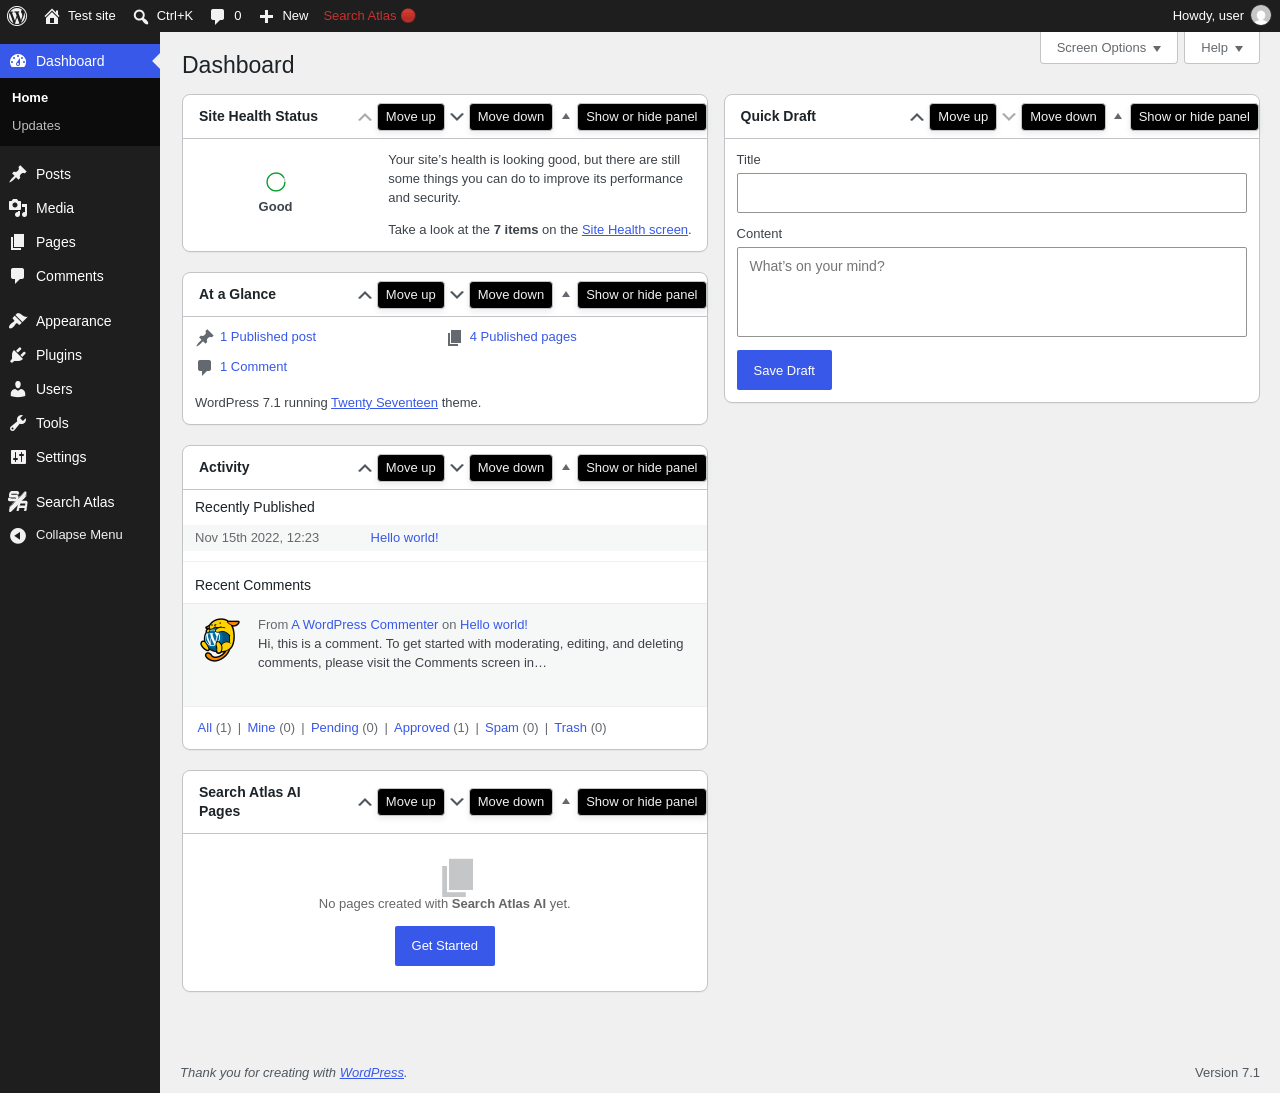Screen dimensions: 1280x1093
Task: Click the Tools wrench icon
Action: point(18,423)
